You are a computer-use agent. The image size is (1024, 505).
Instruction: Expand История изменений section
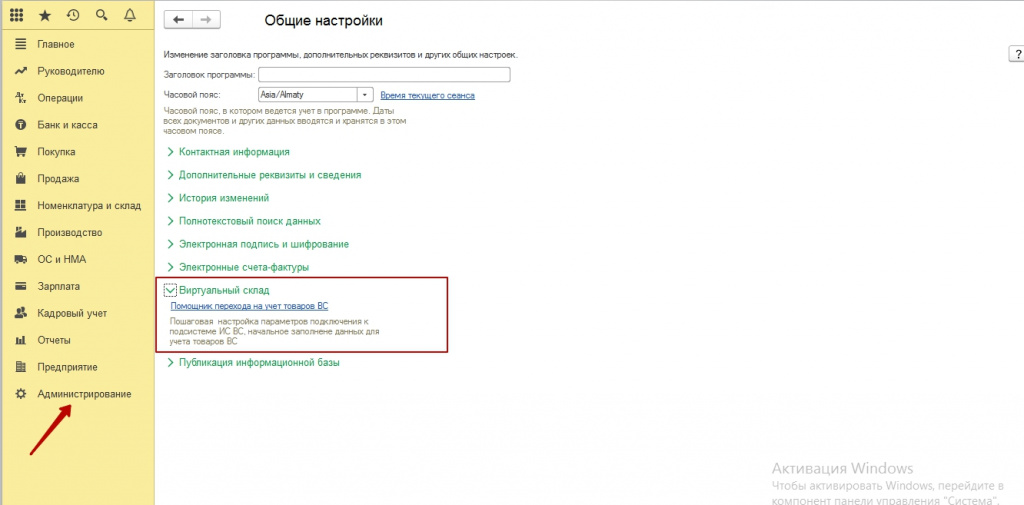(170, 198)
